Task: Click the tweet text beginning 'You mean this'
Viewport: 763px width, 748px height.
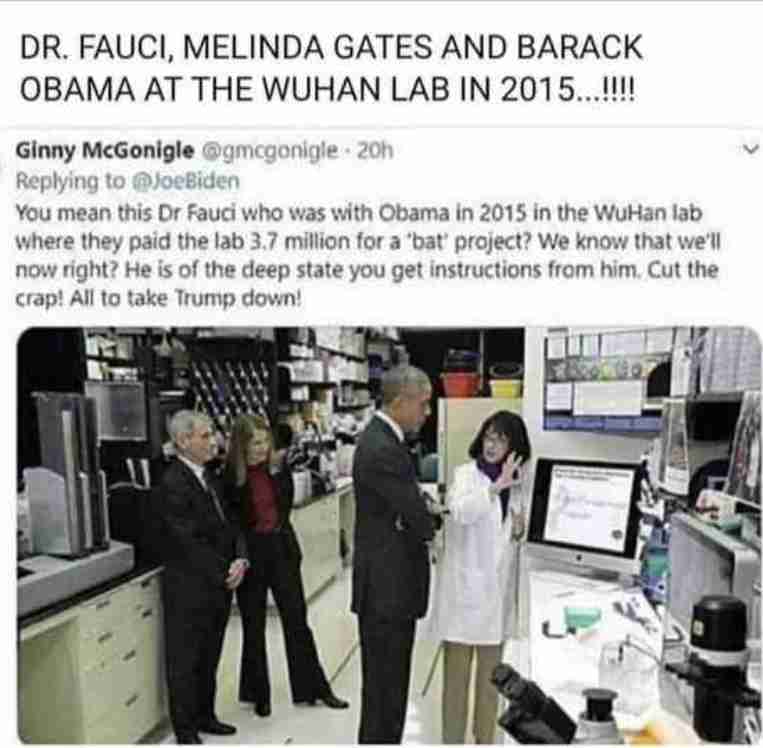Action: pos(367,255)
